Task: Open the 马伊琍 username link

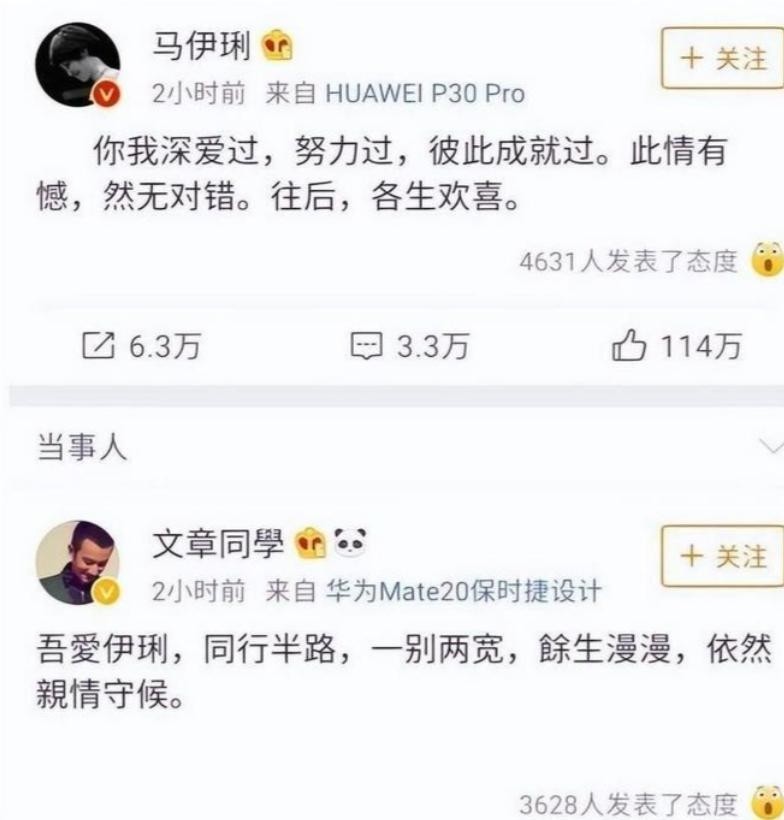Action: coord(201,46)
